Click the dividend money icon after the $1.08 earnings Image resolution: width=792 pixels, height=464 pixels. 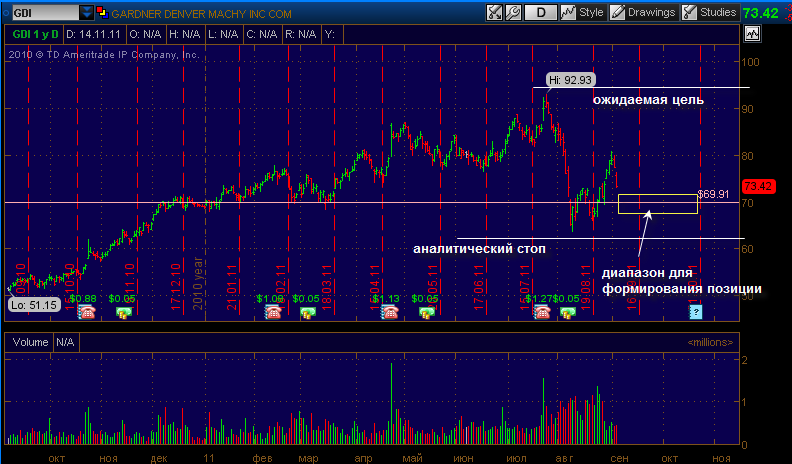307,313
